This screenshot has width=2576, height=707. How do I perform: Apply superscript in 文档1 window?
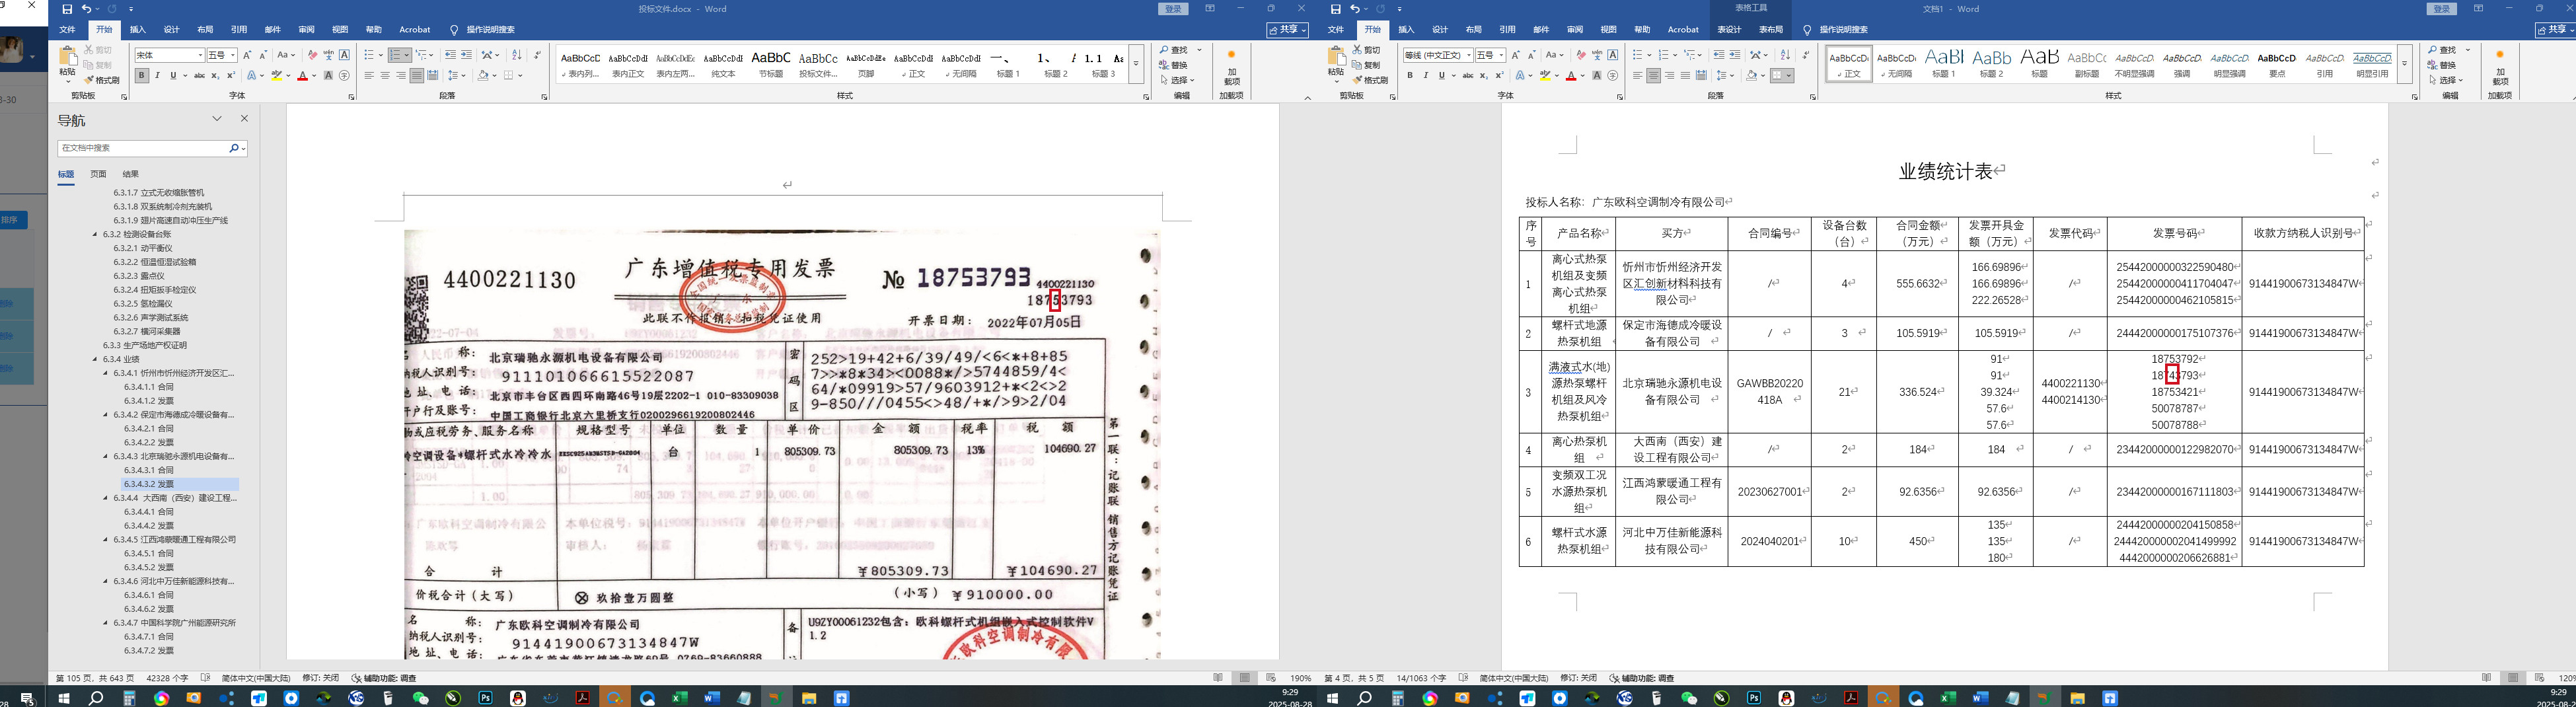pos(1500,75)
